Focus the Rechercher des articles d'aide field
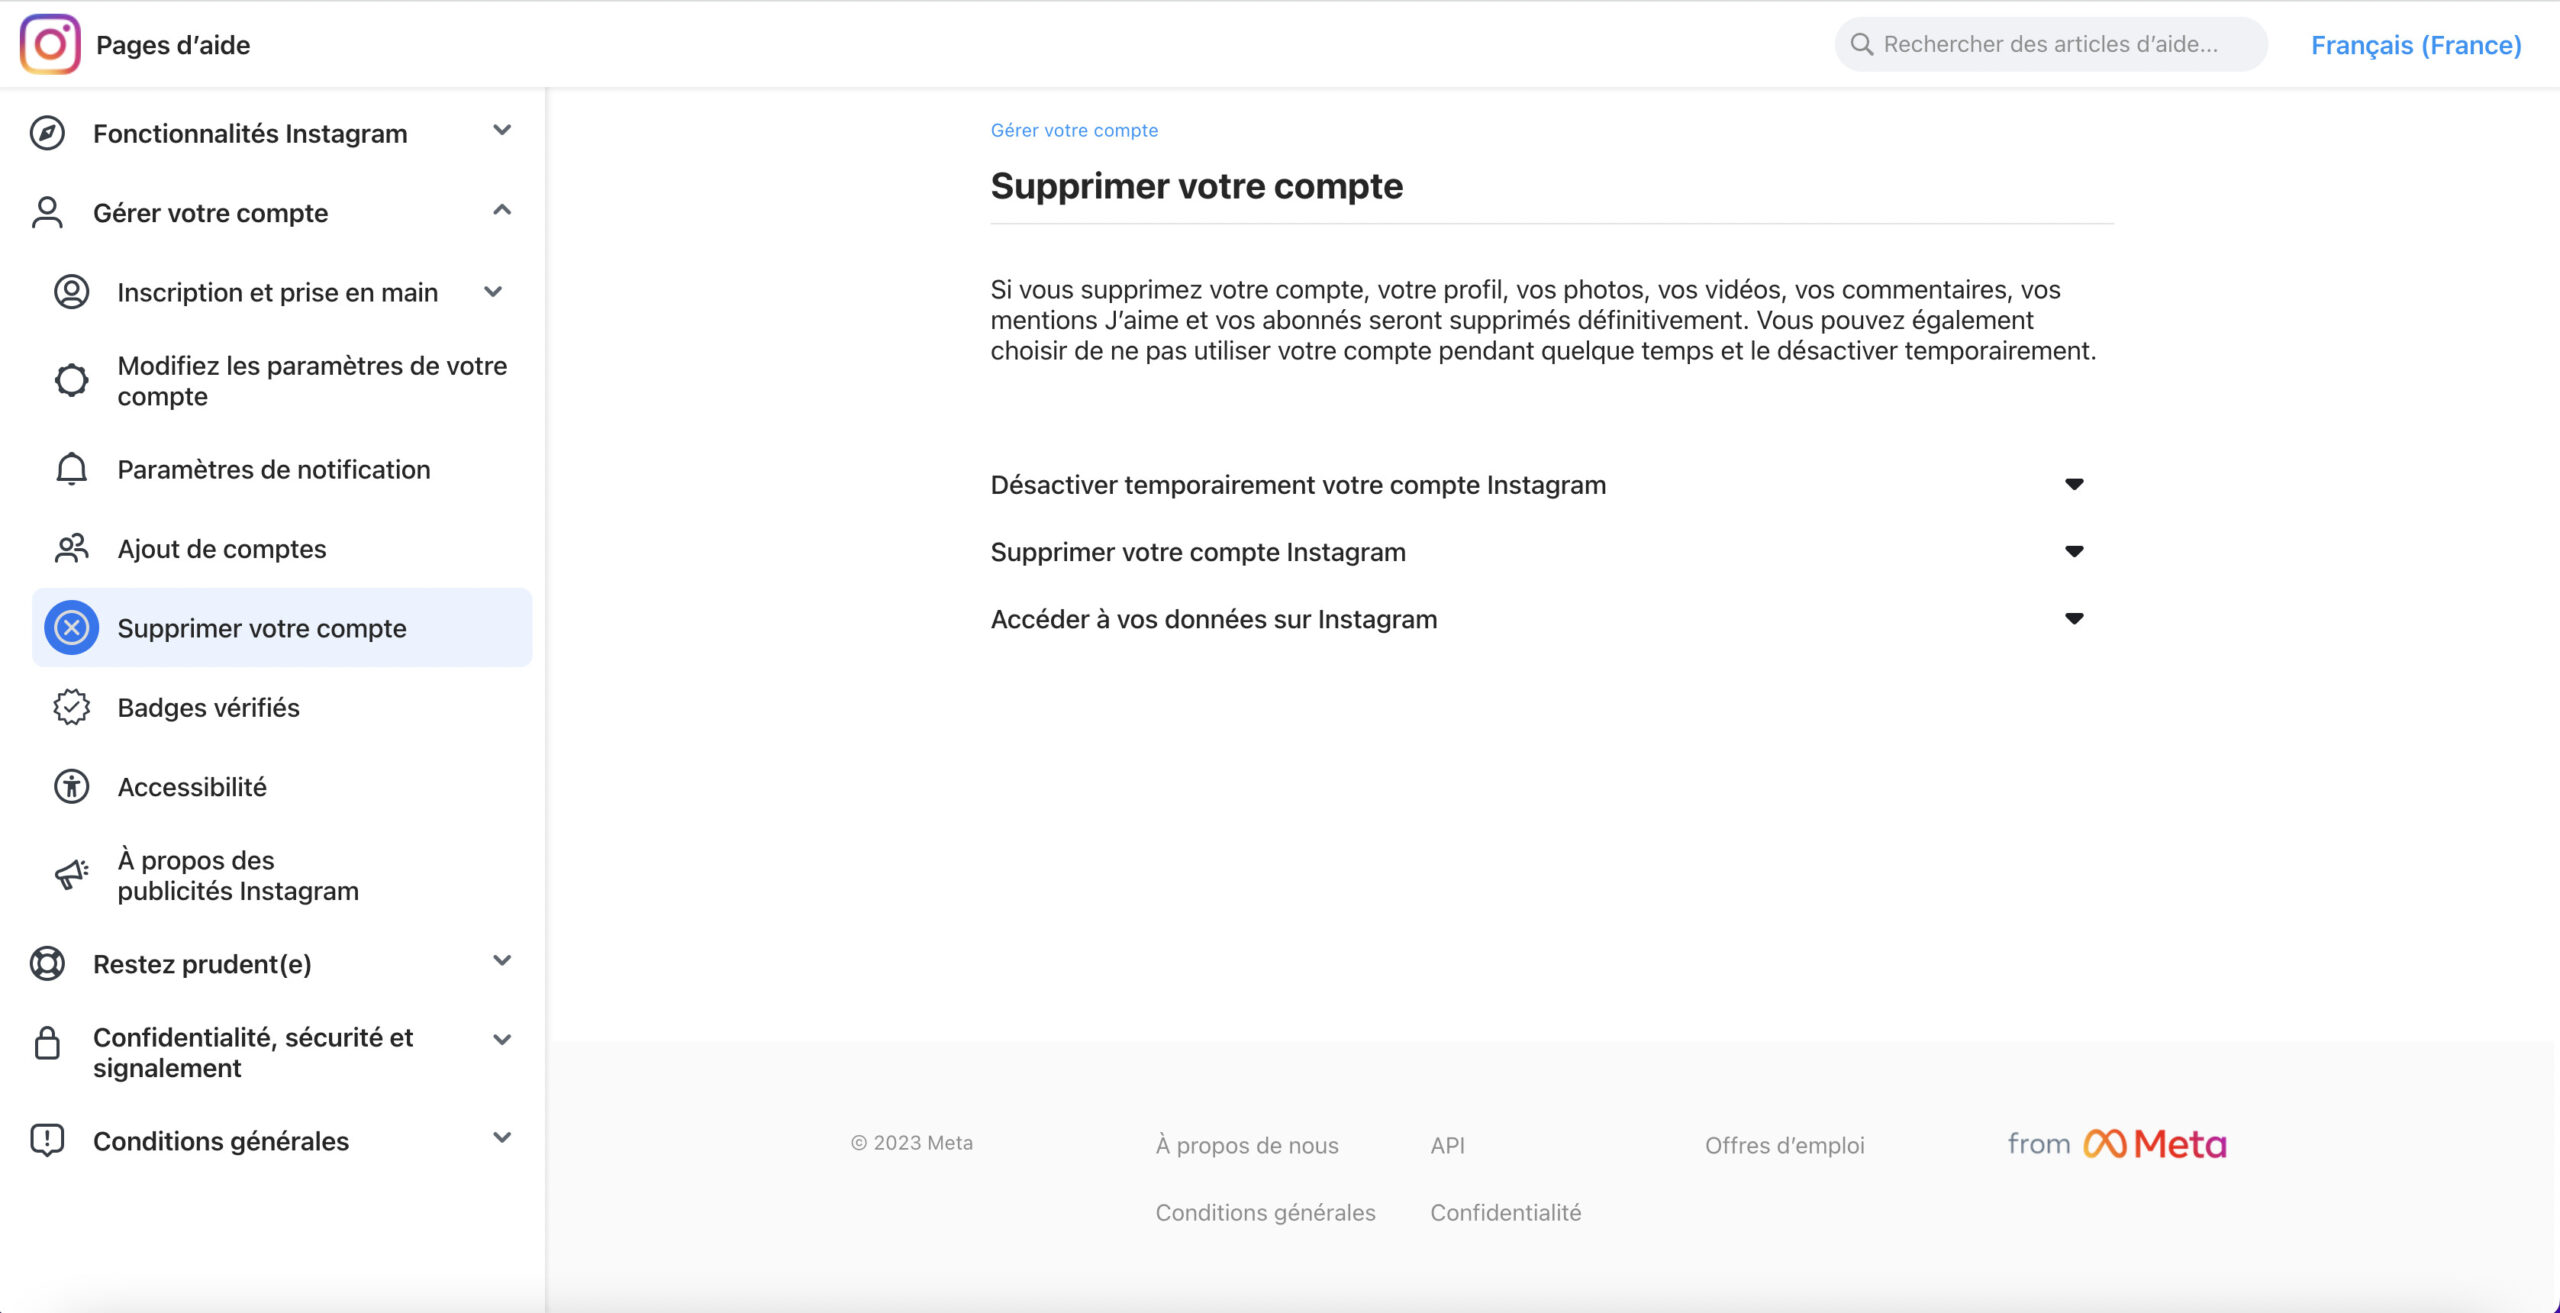 pyautogui.click(x=2050, y=44)
